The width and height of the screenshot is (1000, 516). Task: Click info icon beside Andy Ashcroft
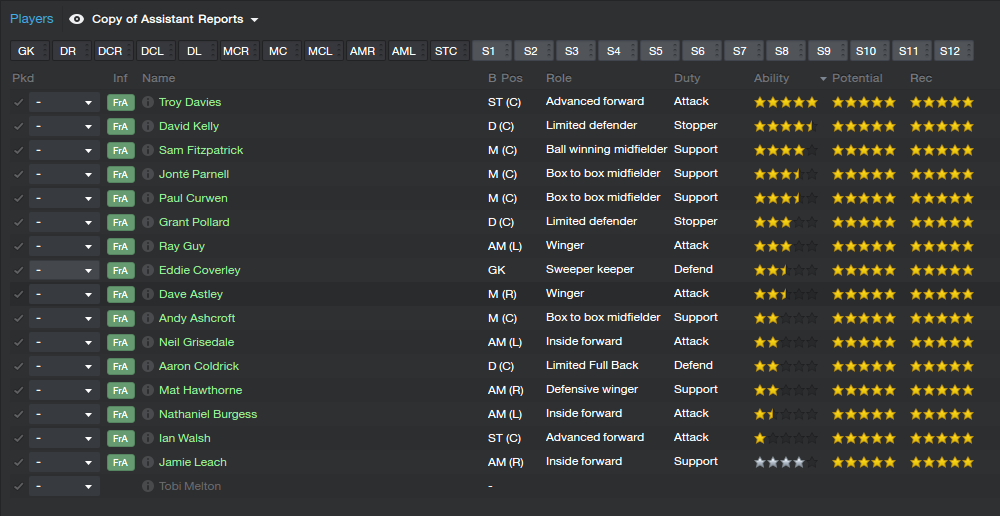[148, 318]
